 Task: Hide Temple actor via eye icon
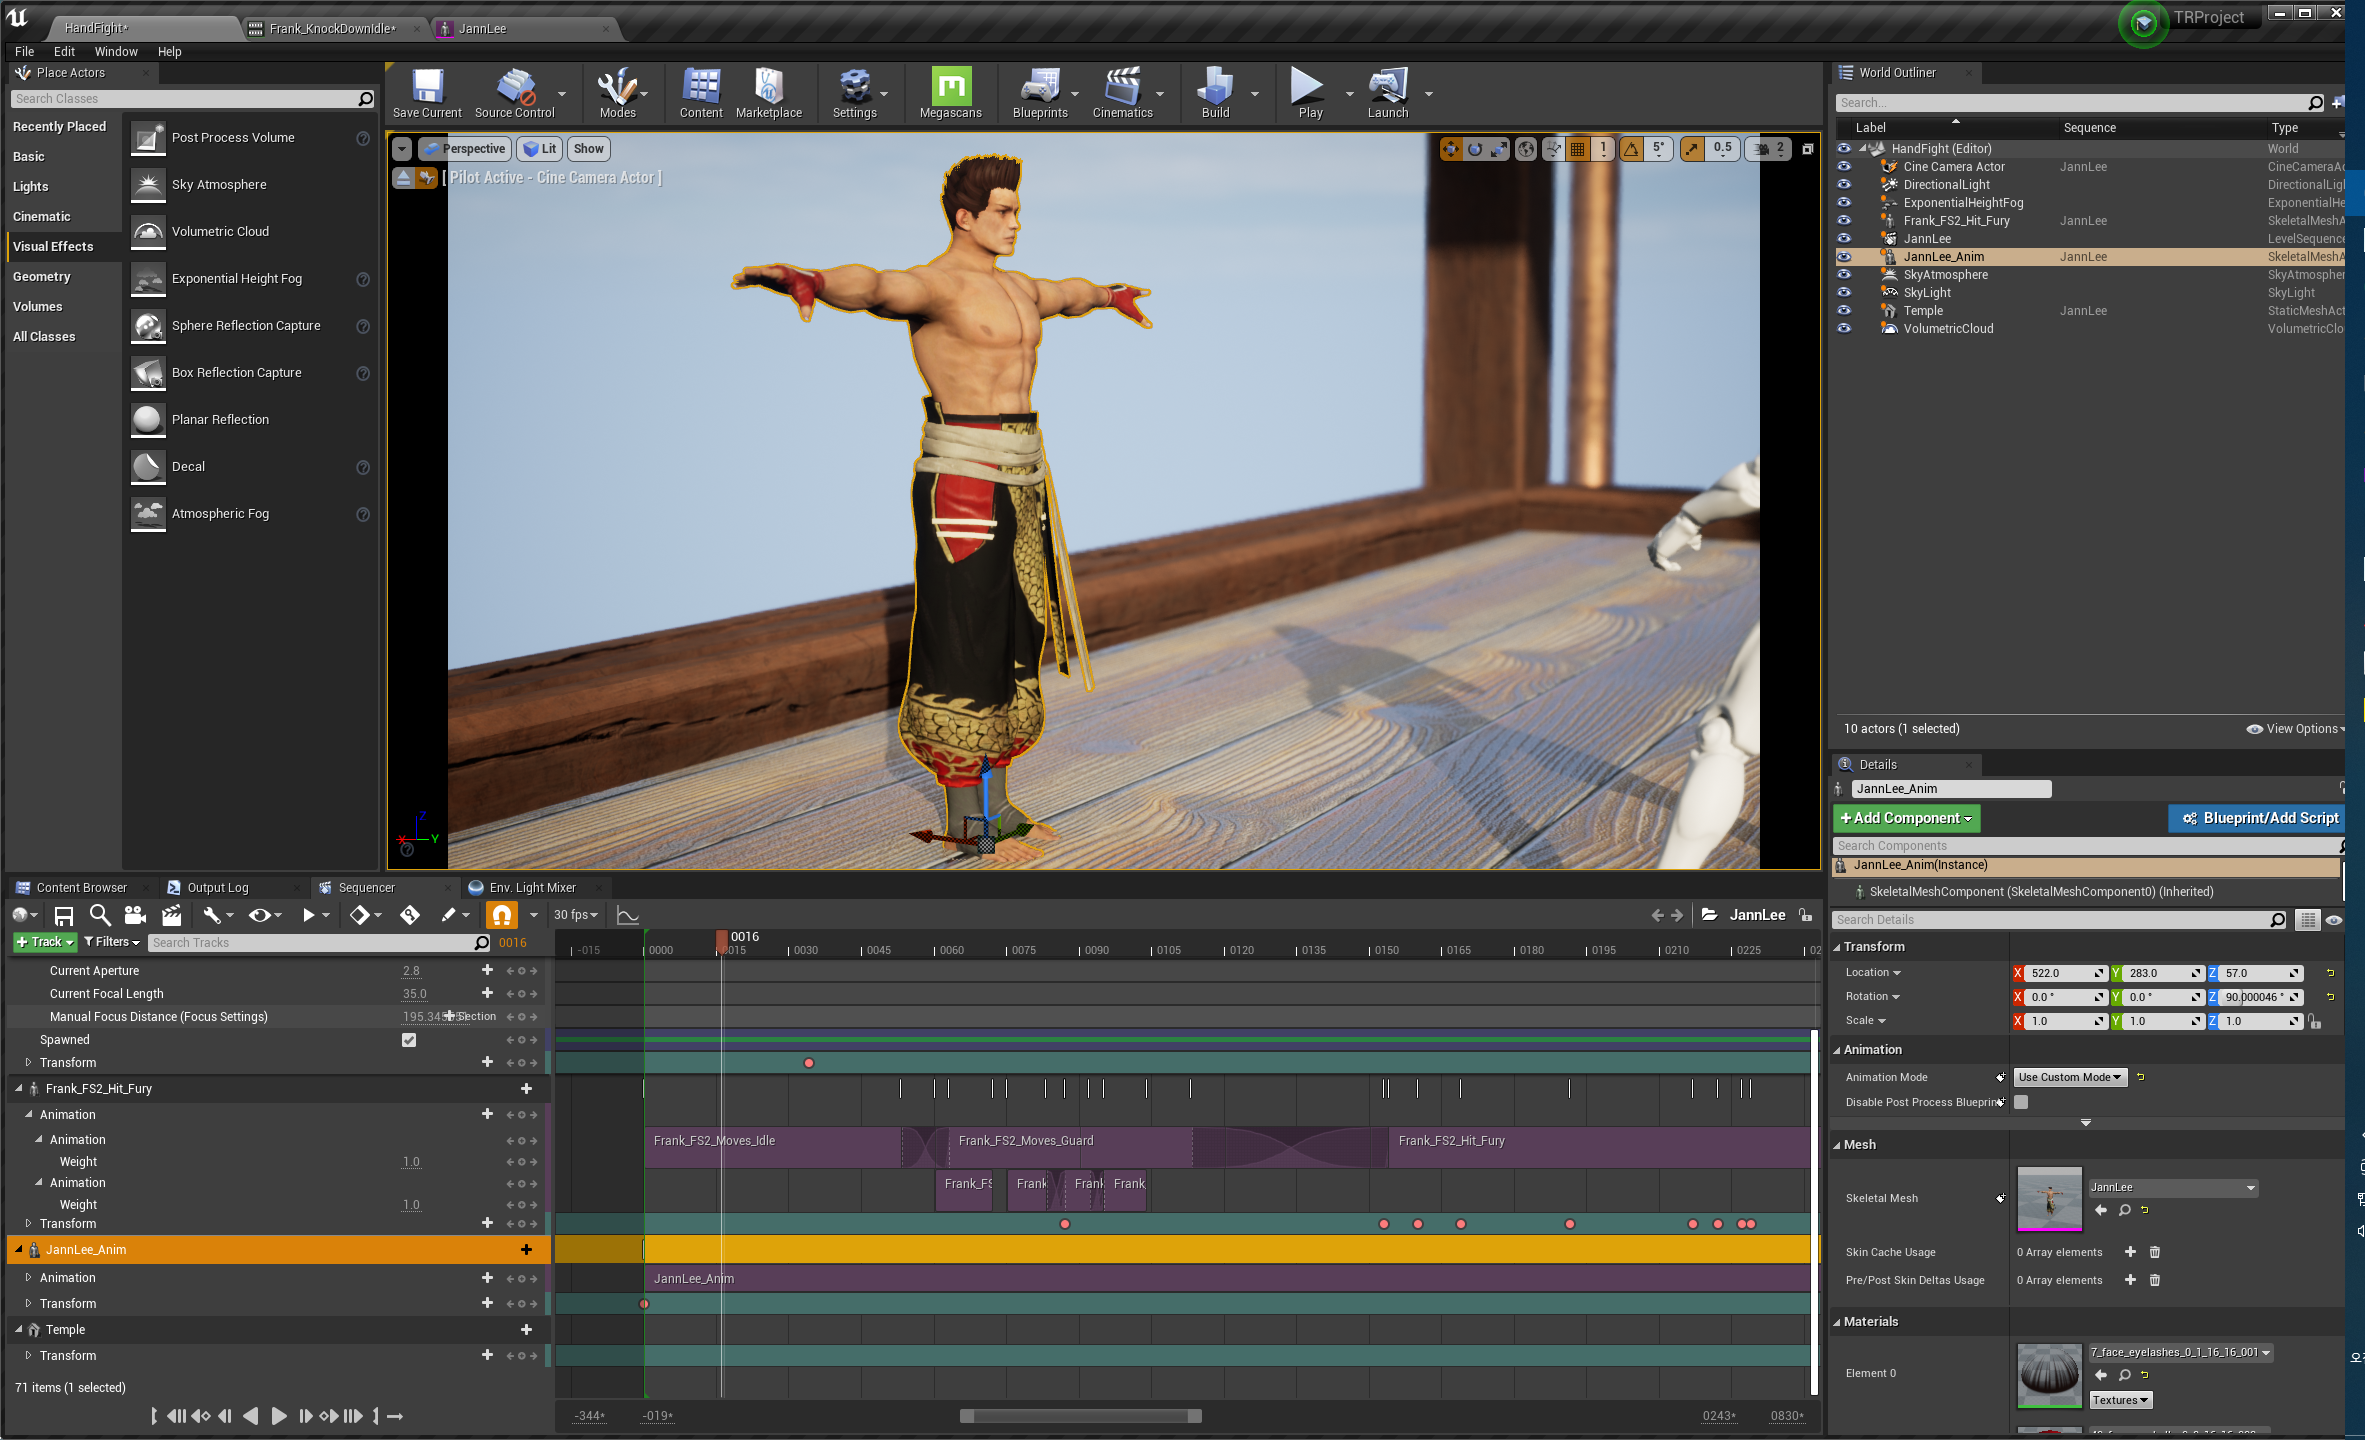1844,311
